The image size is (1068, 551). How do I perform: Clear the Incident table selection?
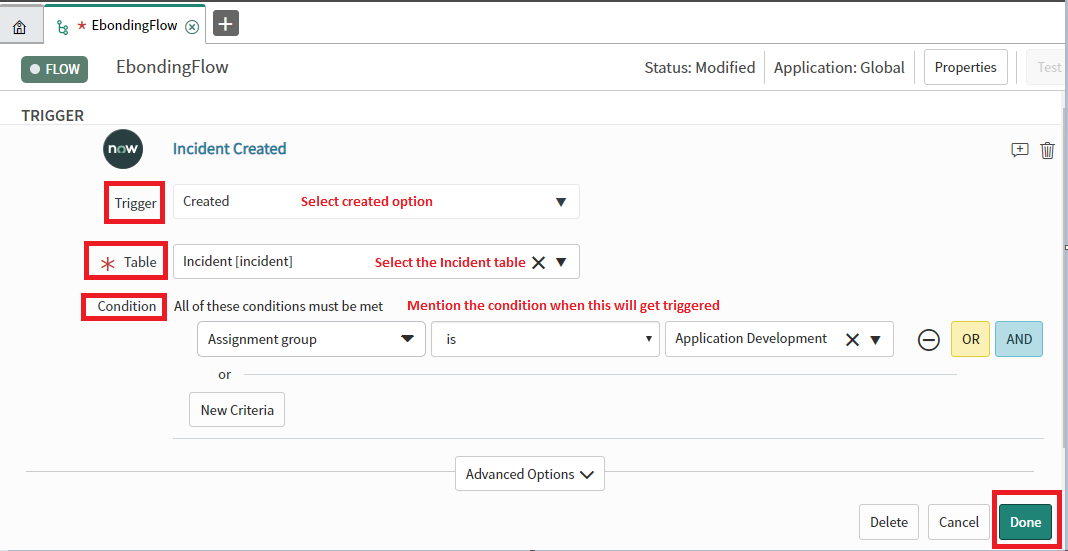coord(538,262)
